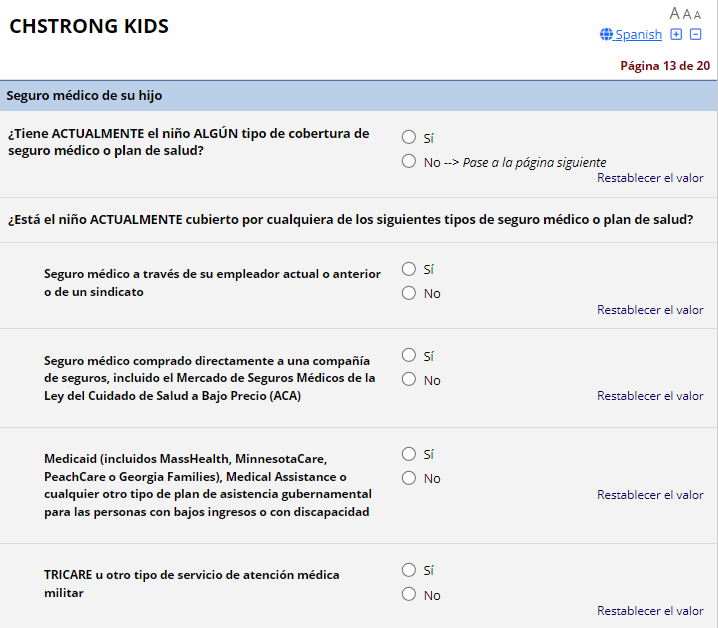Select Sí for seguro comprado directamente (ACA)
The image size is (718, 628).
pyautogui.click(x=409, y=355)
